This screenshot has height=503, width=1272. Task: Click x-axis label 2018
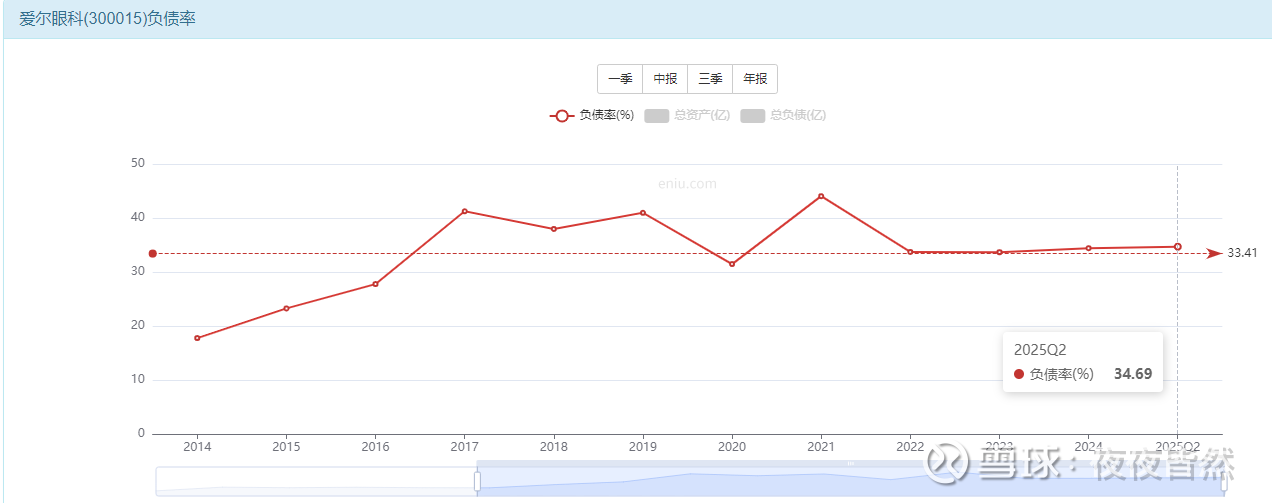(x=553, y=446)
